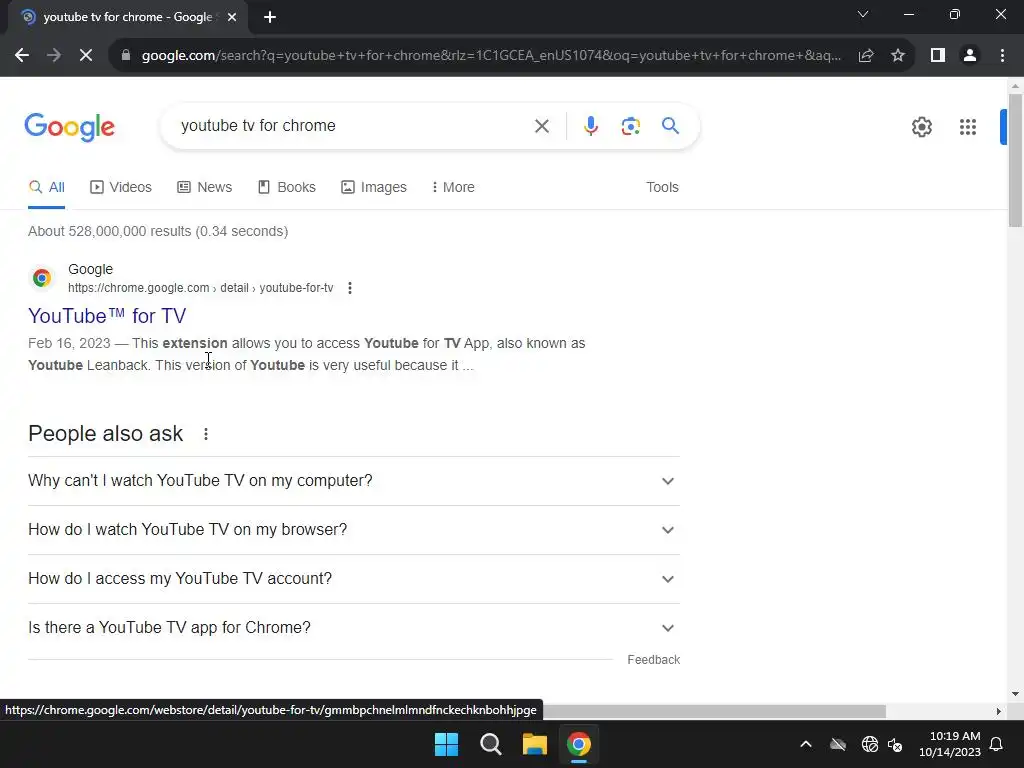Switch to the Videos tab
The height and width of the screenshot is (768, 1024).
121,187
